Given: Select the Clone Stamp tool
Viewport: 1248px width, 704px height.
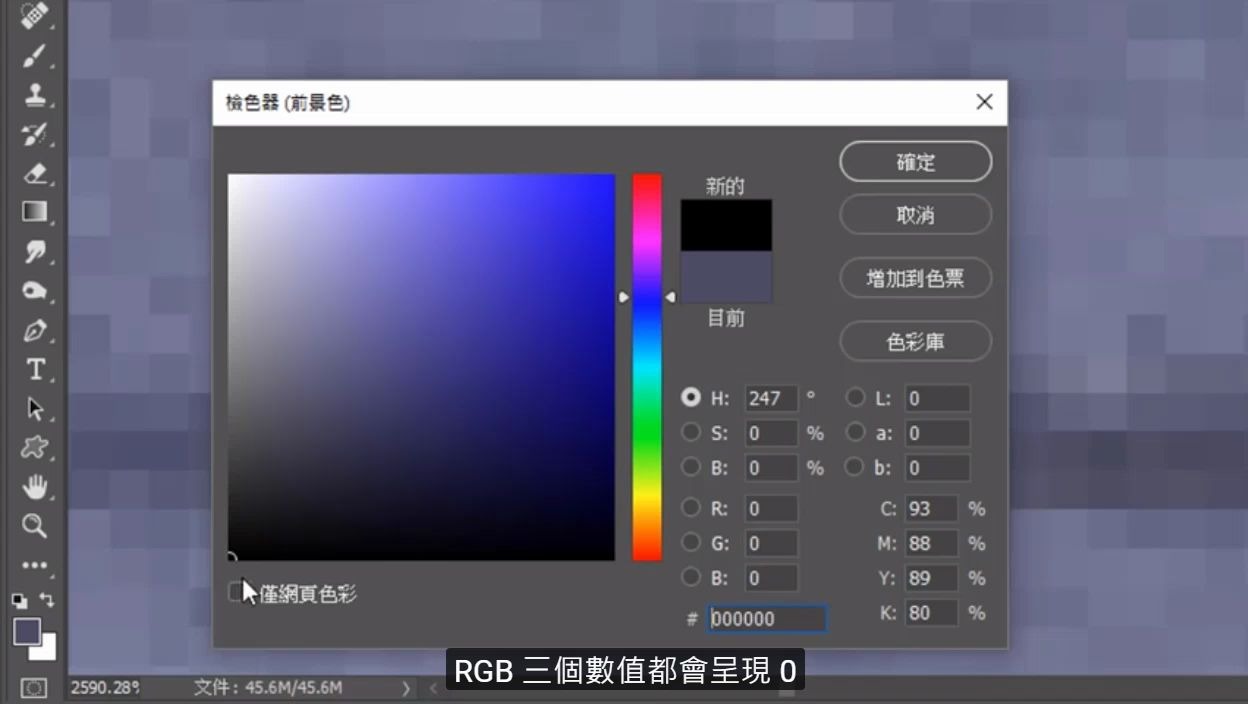Looking at the screenshot, I should point(33,95).
